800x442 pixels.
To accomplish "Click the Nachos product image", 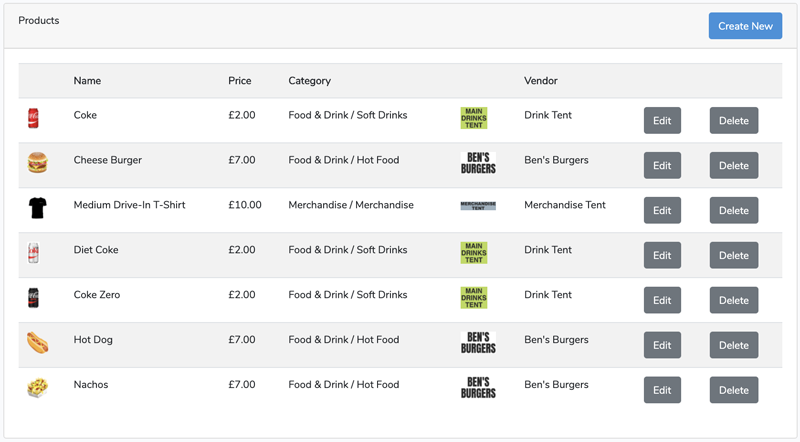I will pos(37,387).
